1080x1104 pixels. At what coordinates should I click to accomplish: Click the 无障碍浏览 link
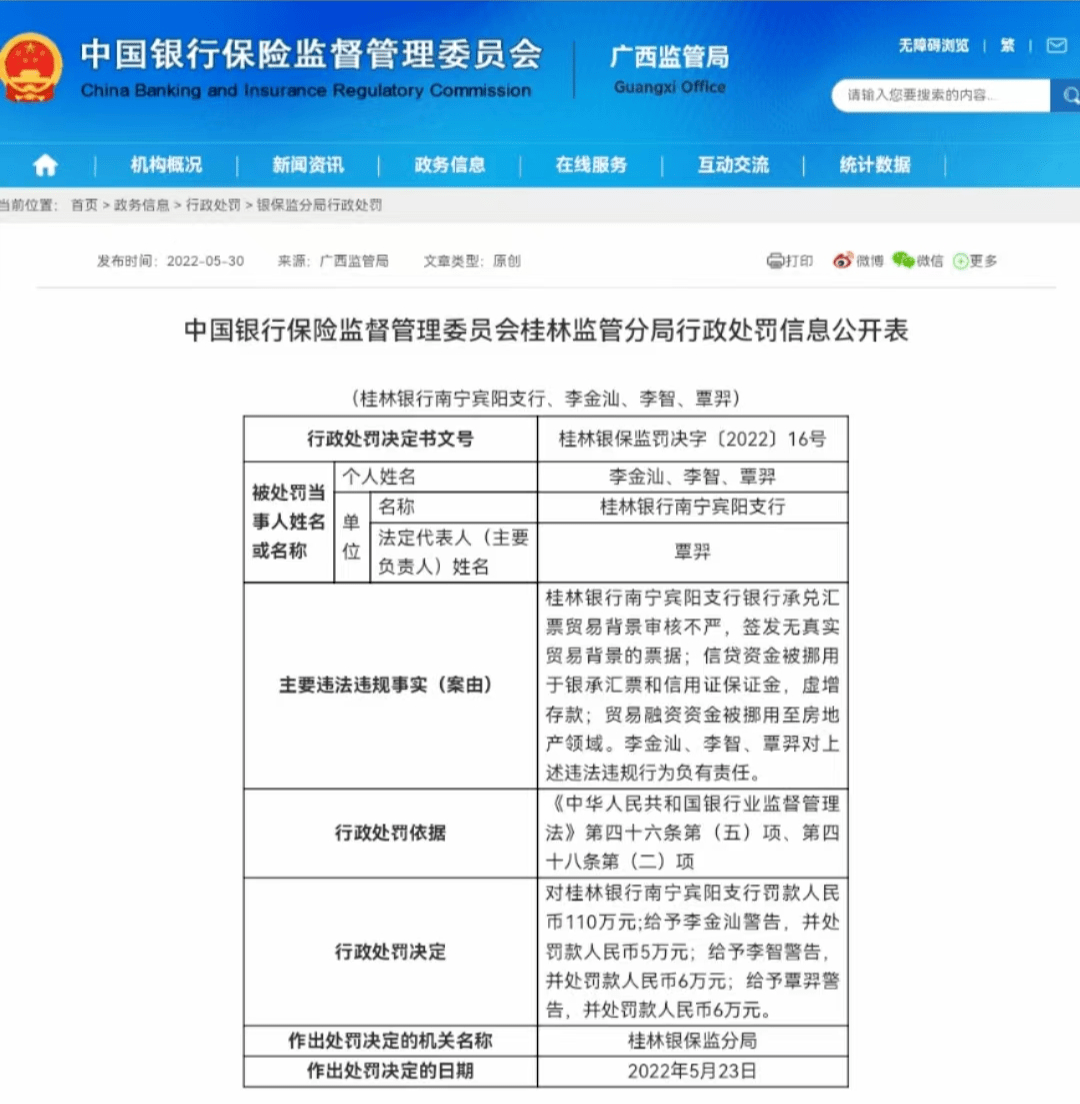click(934, 46)
